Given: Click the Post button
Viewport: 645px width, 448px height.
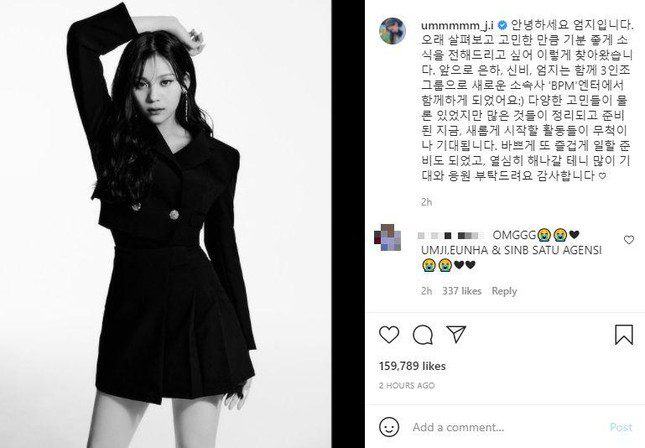Looking at the screenshot, I should (x=621, y=427).
